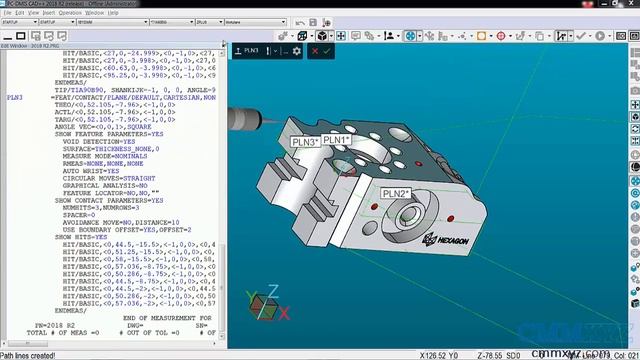Open the gear settings in PLN3 toolbar
The width and height of the screenshot is (640, 360).
[297, 51]
